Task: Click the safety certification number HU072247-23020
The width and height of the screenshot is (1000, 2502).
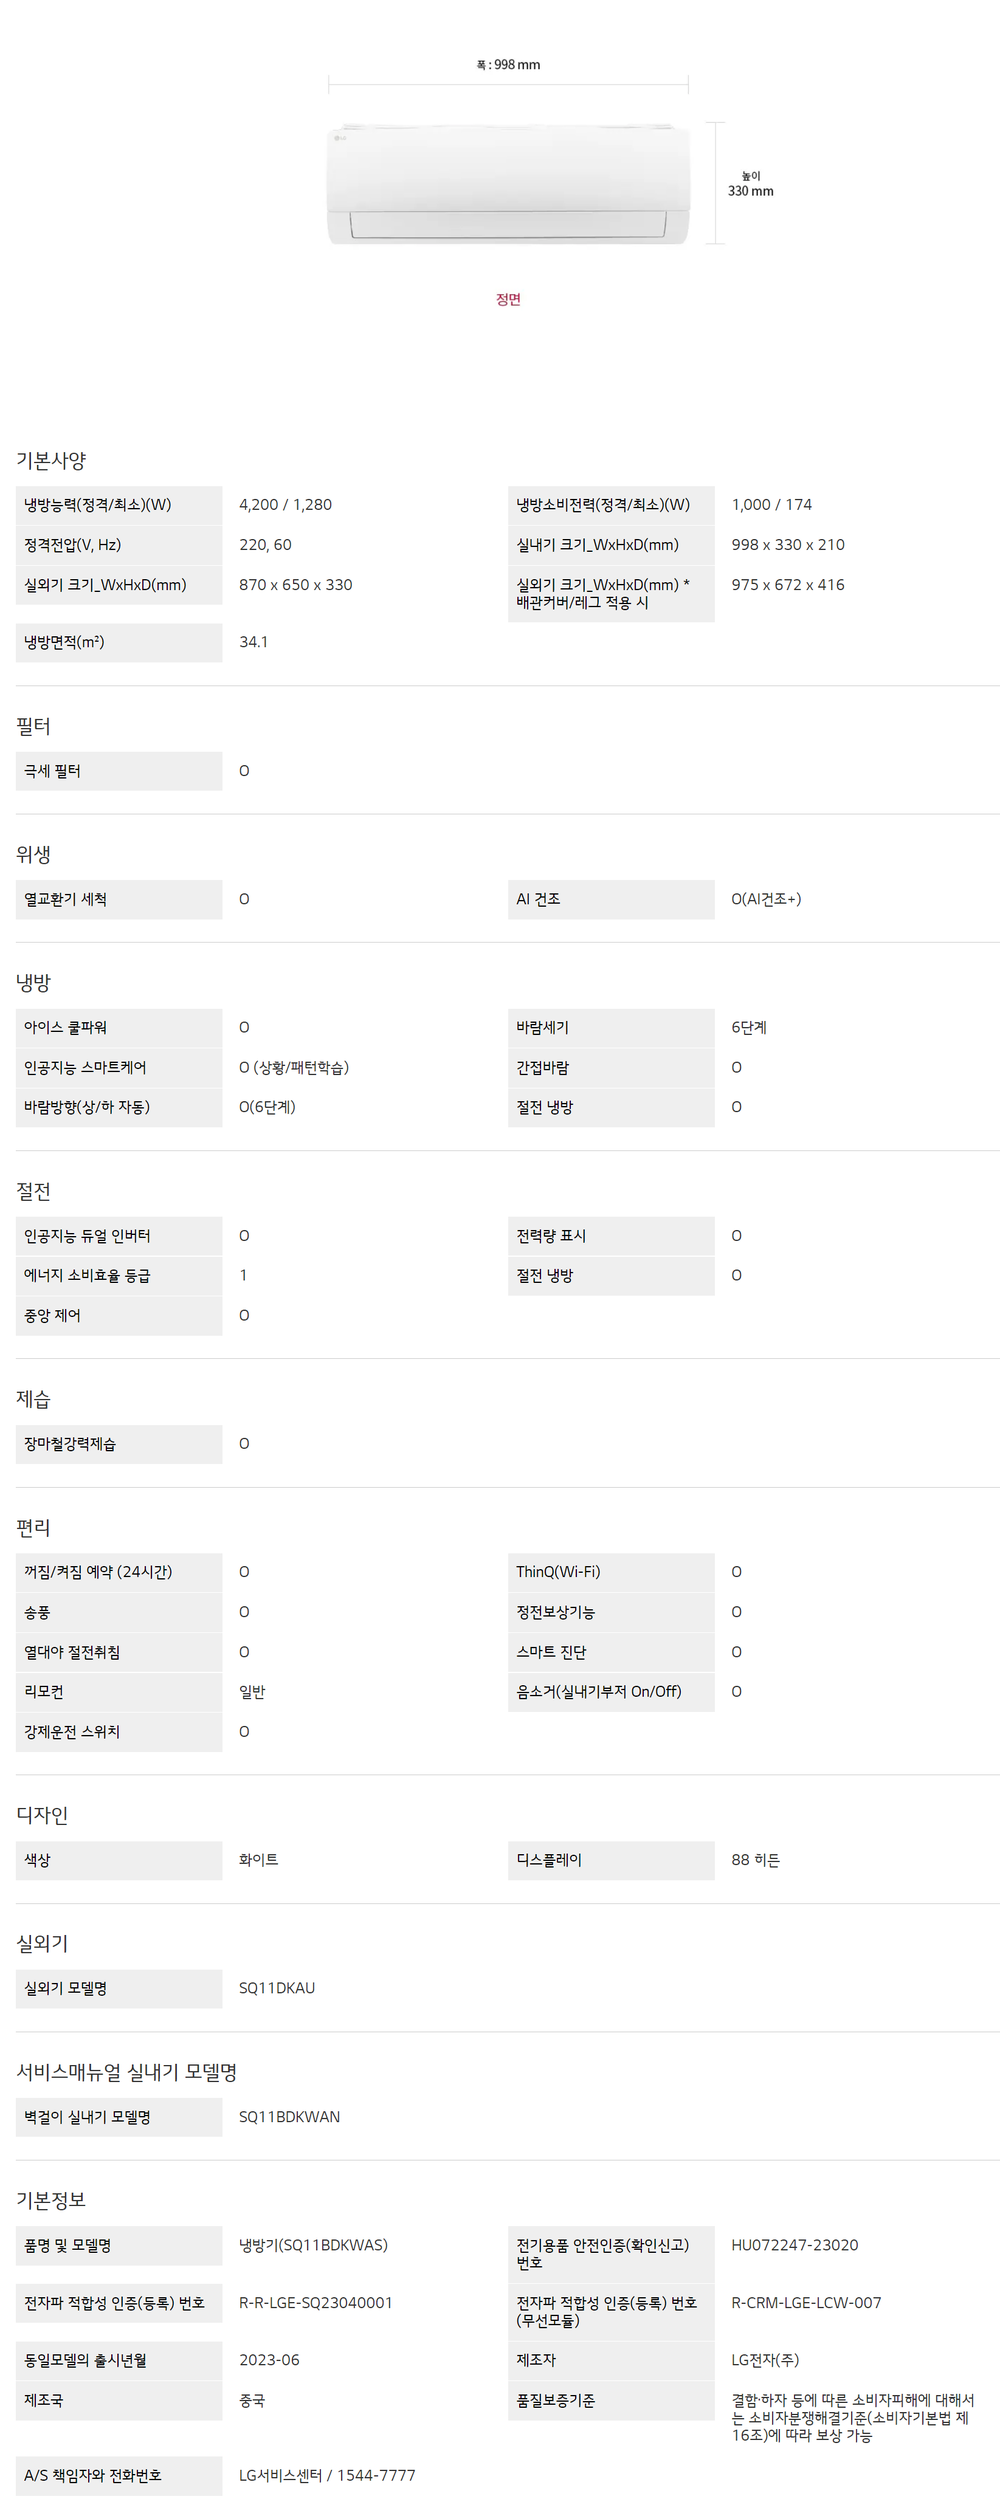Action: pyautogui.click(x=794, y=2245)
